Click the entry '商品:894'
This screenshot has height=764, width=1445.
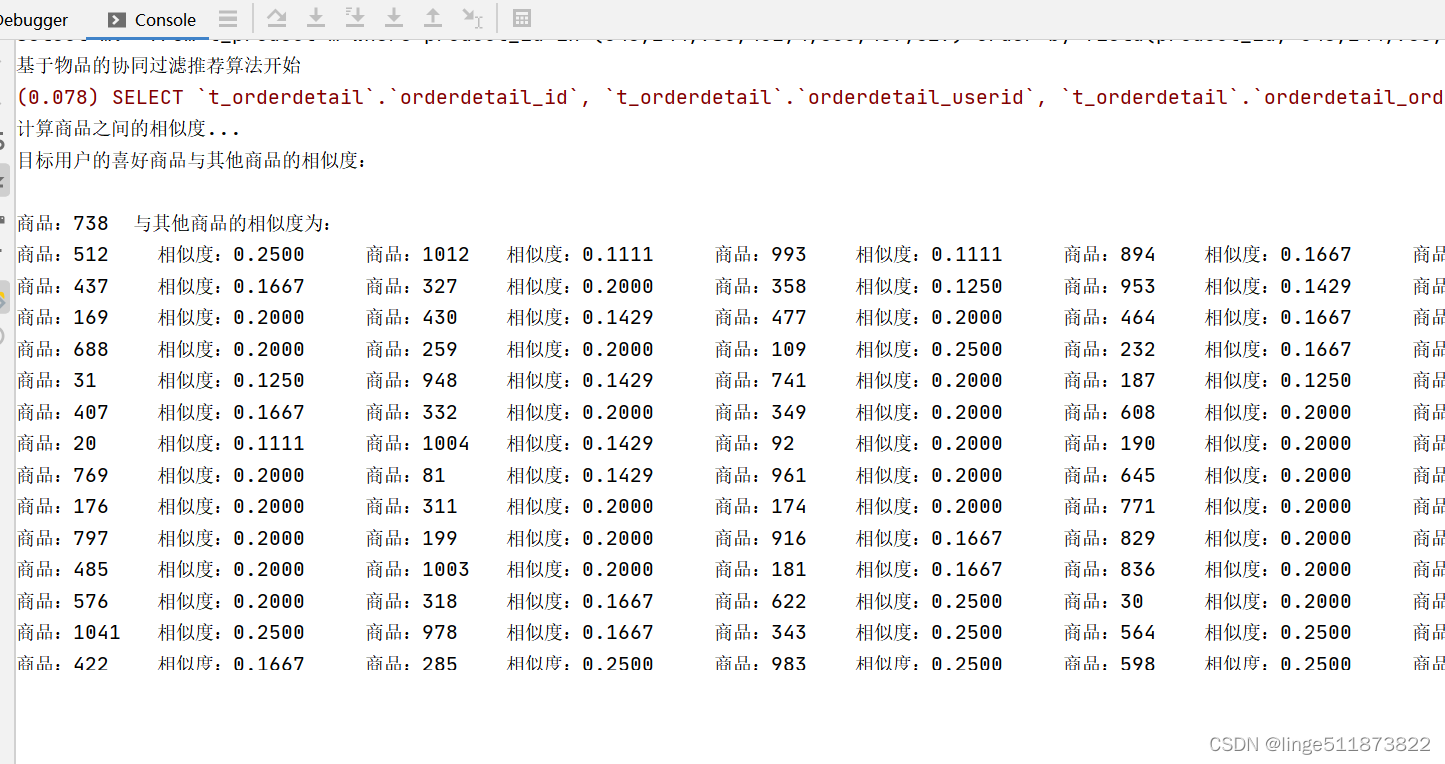pos(1110,254)
